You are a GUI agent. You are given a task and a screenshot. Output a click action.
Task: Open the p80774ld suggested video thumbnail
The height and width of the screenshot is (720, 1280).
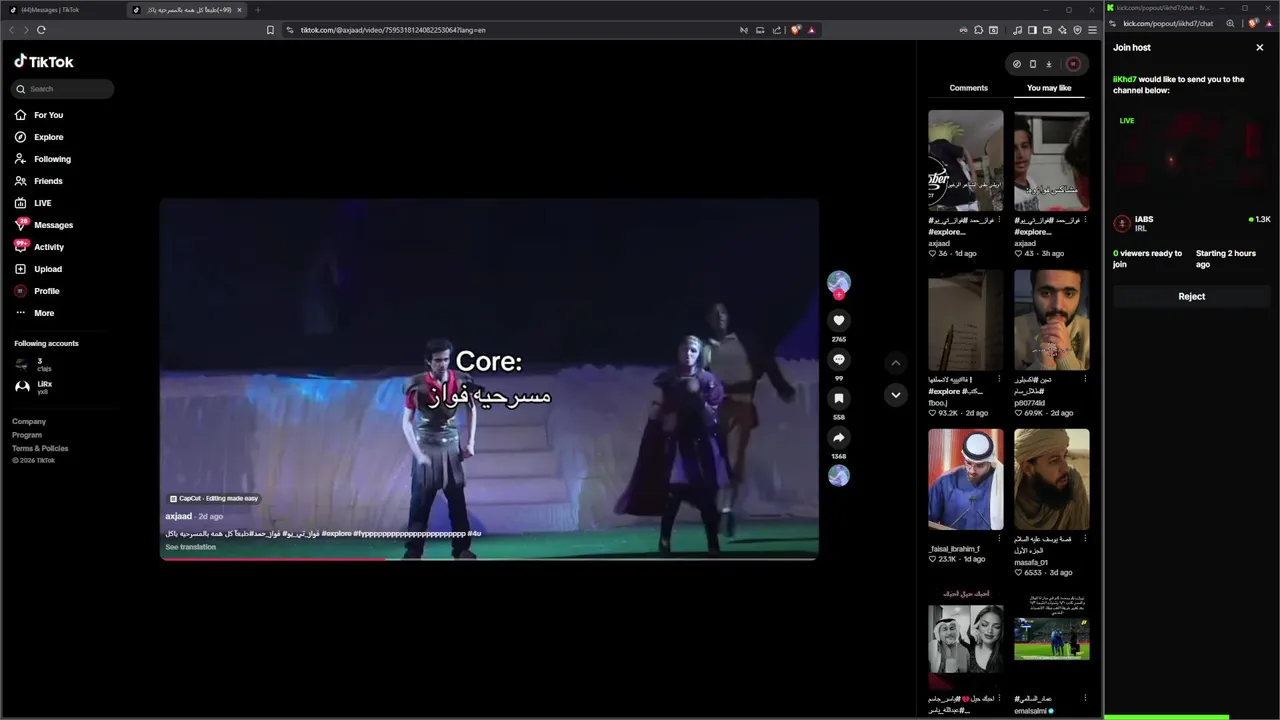1051,320
